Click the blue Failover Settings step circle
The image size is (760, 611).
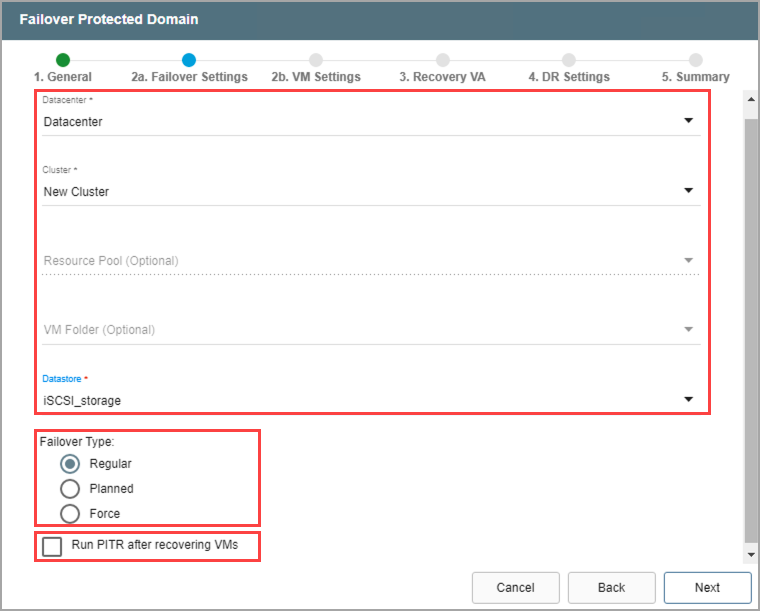point(189,60)
